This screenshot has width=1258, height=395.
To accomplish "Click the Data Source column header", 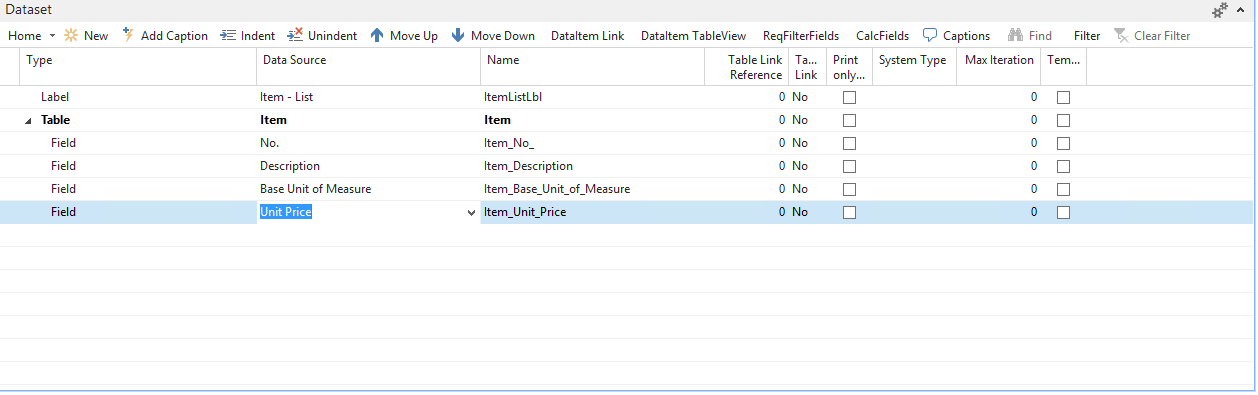I will [x=369, y=67].
